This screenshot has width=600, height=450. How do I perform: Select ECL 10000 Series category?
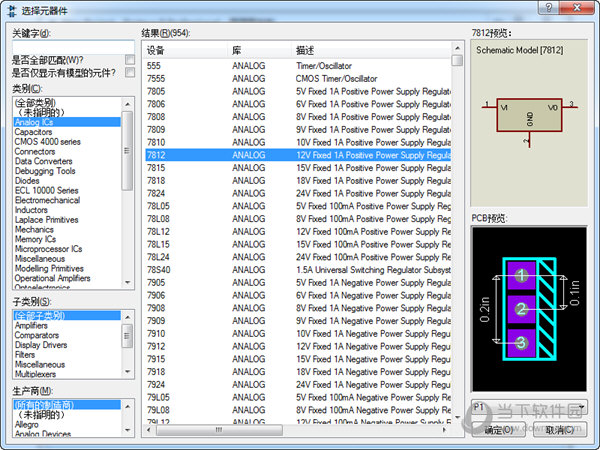[x=46, y=191]
